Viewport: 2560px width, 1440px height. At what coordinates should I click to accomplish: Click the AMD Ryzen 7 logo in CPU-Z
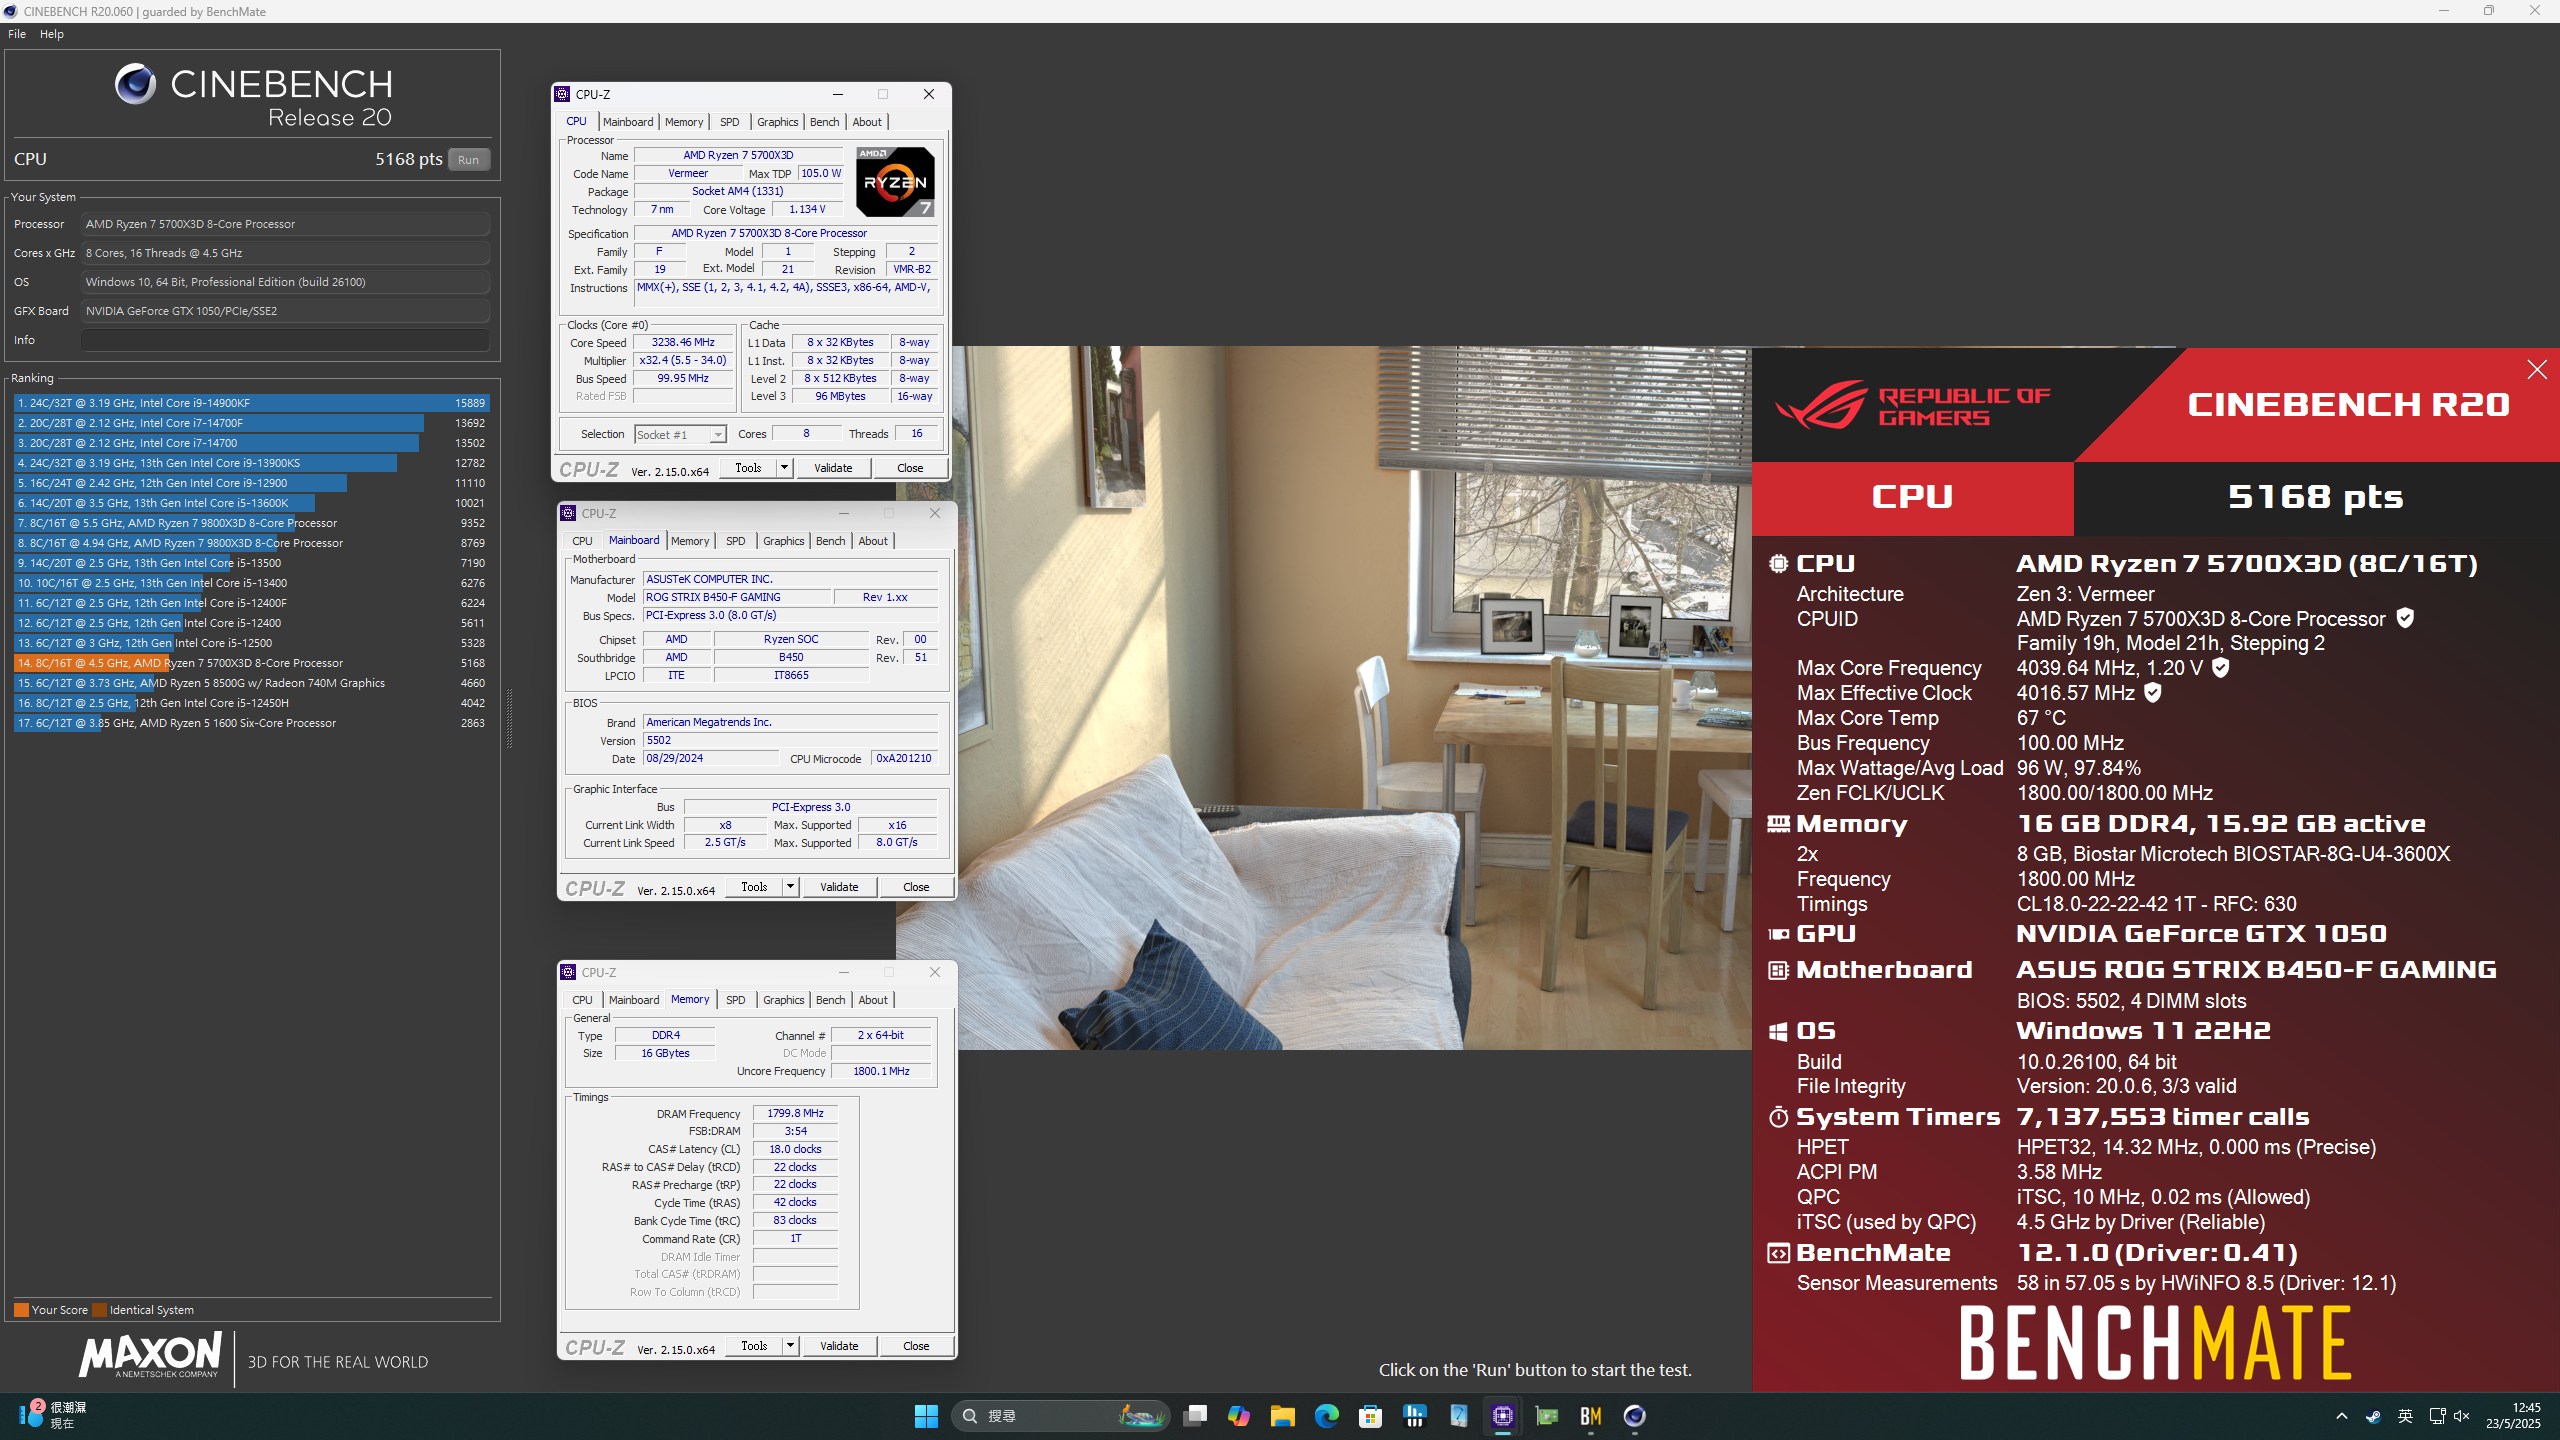895,182
